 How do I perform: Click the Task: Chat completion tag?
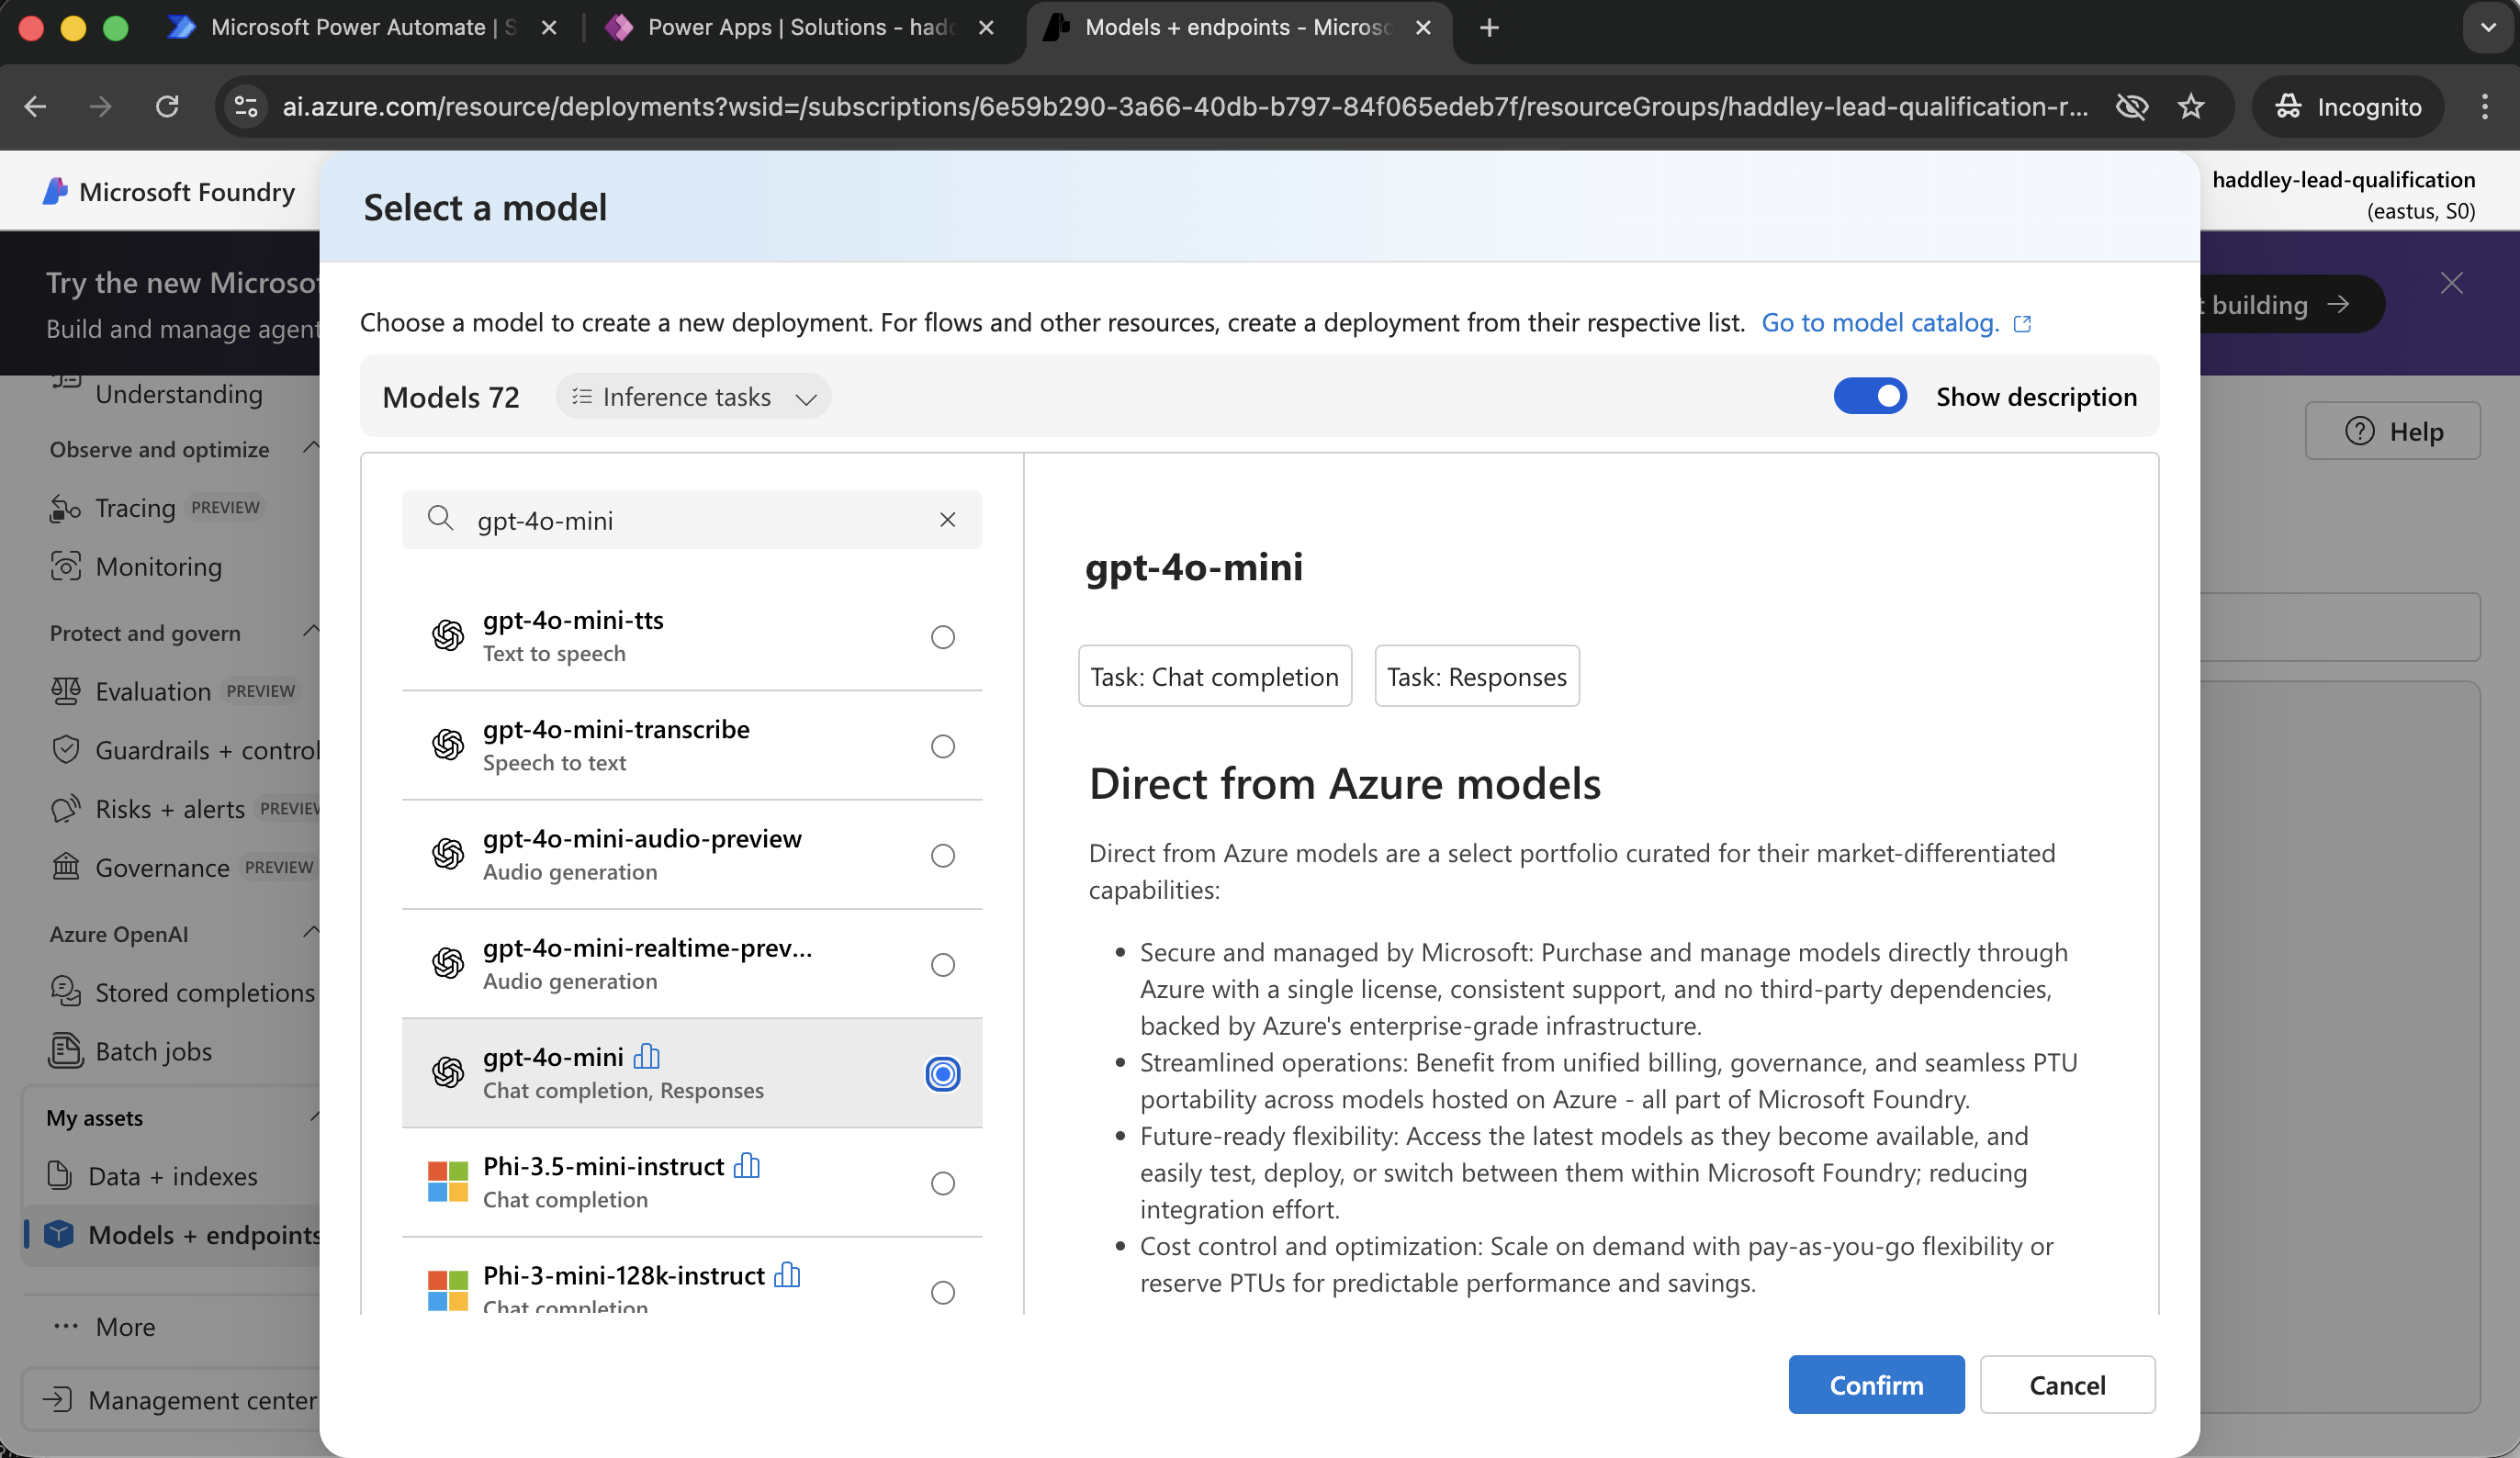(1214, 676)
